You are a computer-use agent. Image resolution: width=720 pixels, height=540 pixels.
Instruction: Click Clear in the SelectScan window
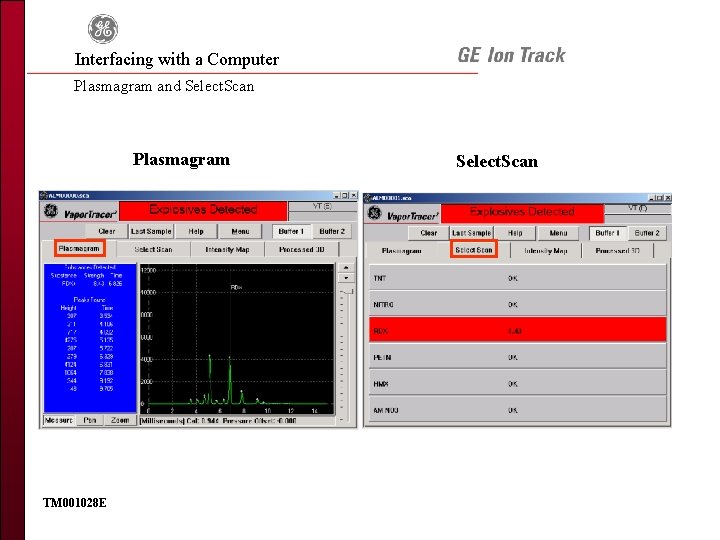point(429,233)
